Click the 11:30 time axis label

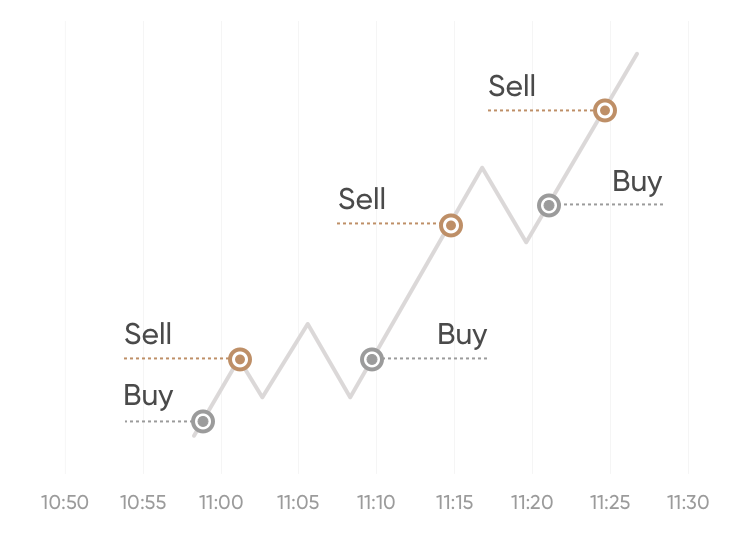tap(688, 502)
